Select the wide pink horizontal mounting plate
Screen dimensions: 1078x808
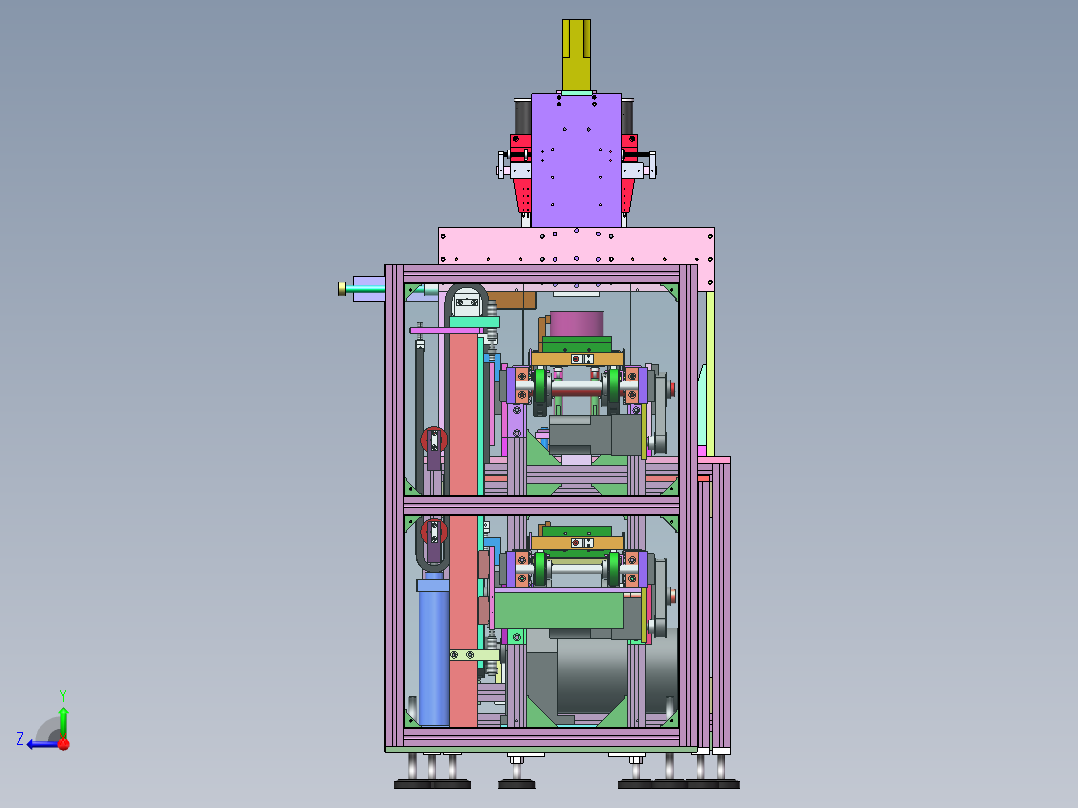576,245
